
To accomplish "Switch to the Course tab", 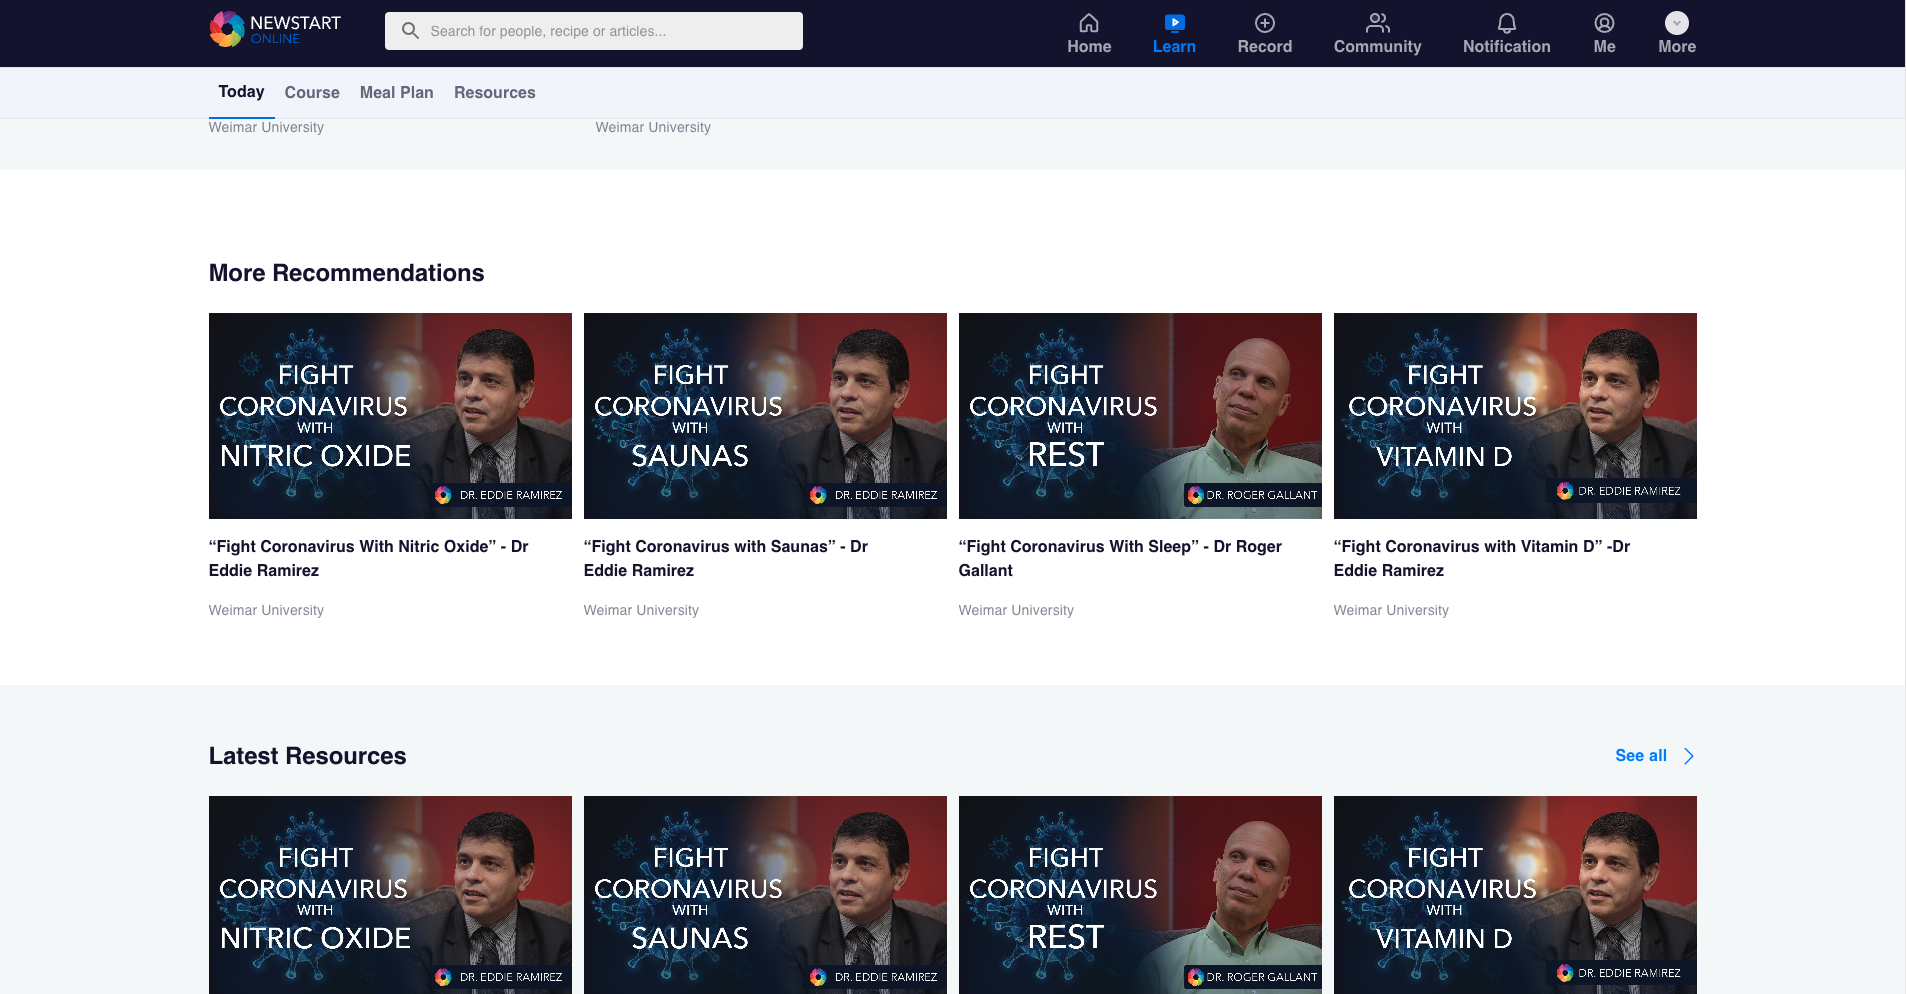I will (312, 93).
